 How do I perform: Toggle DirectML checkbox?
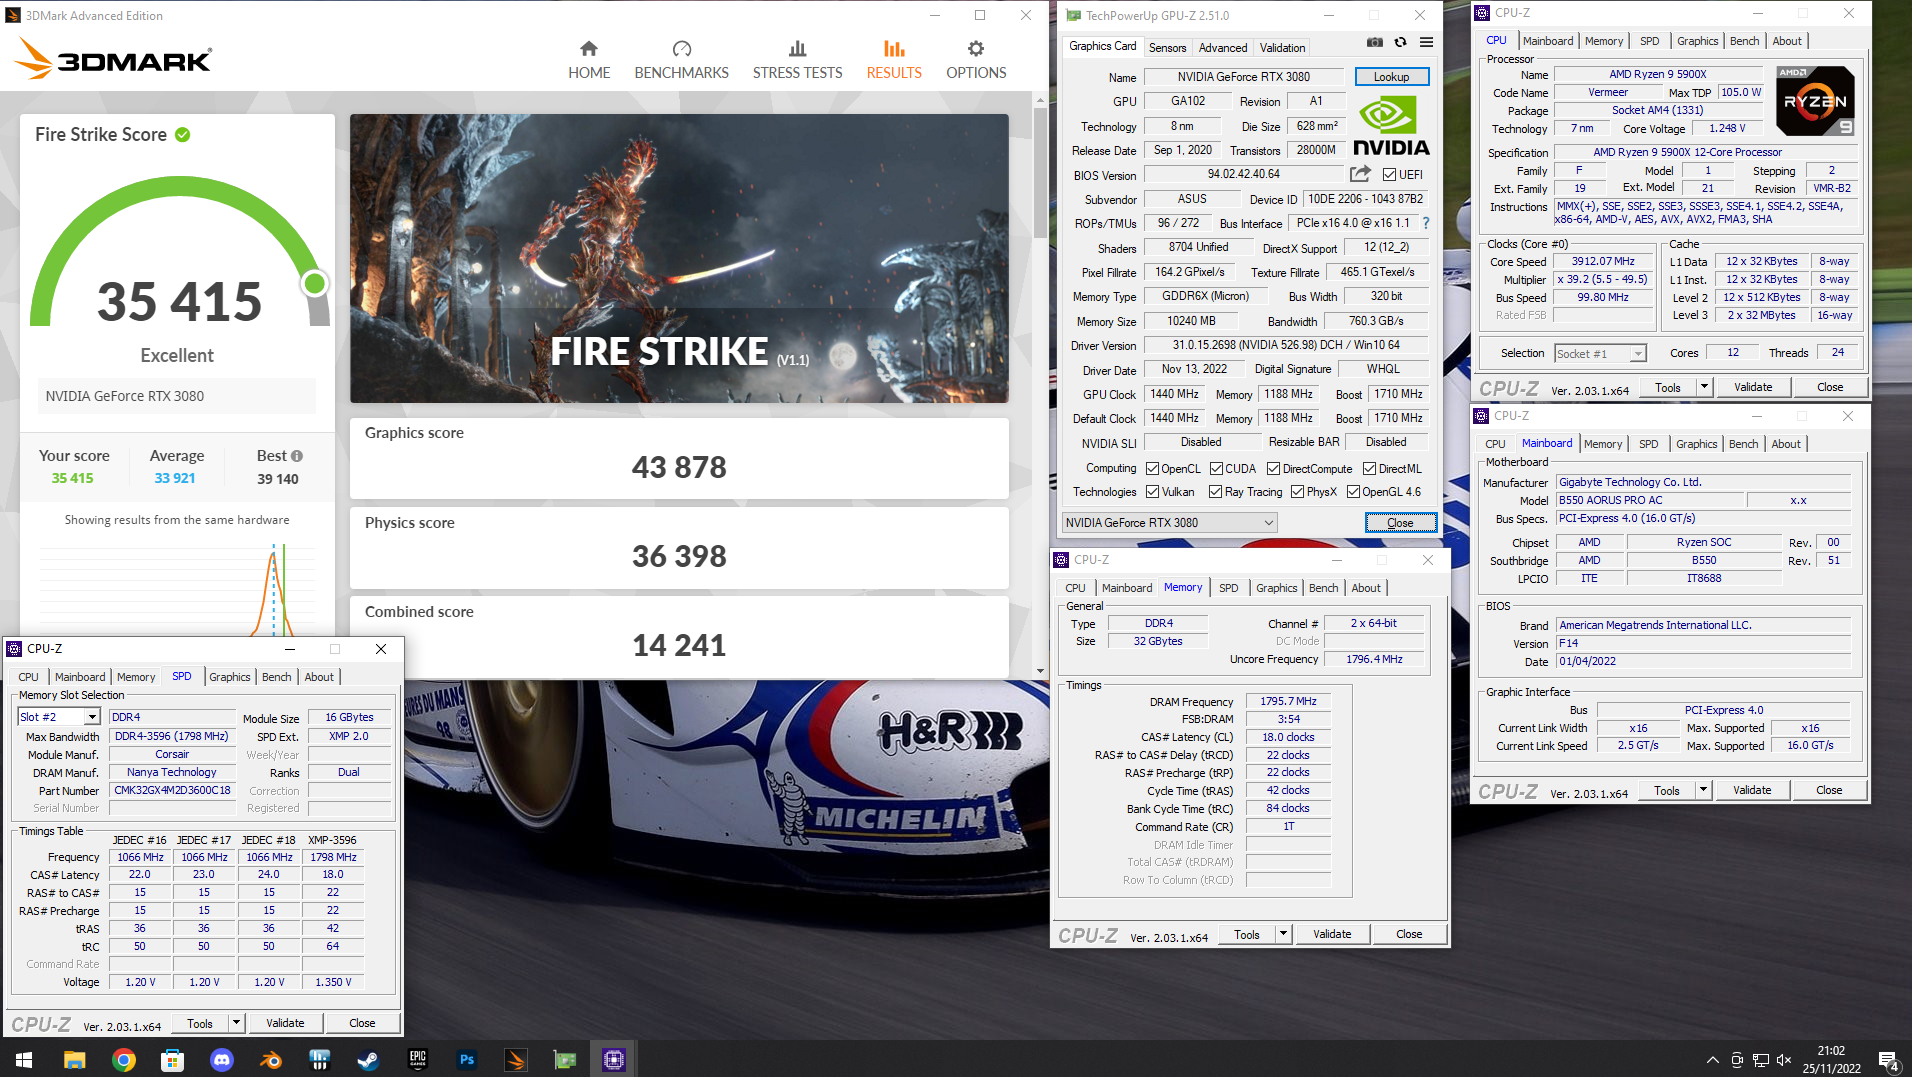(x=1369, y=468)
